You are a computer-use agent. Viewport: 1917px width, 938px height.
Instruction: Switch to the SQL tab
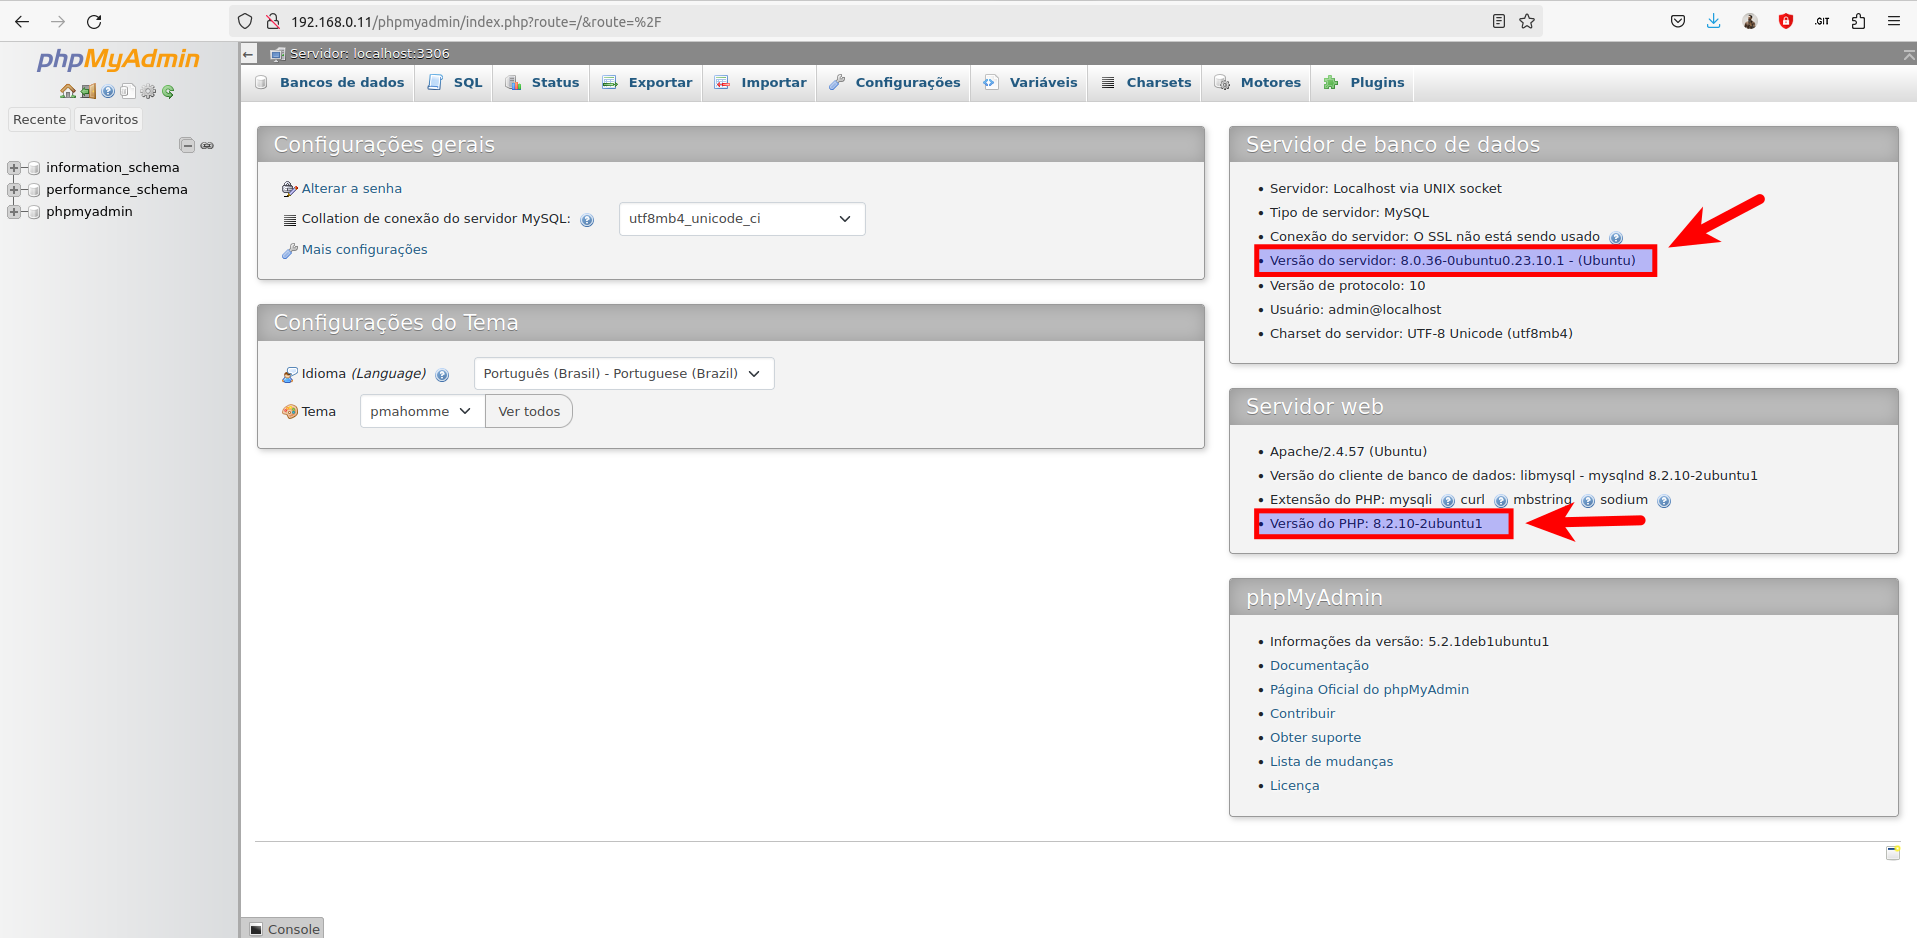tap(455, 83)
